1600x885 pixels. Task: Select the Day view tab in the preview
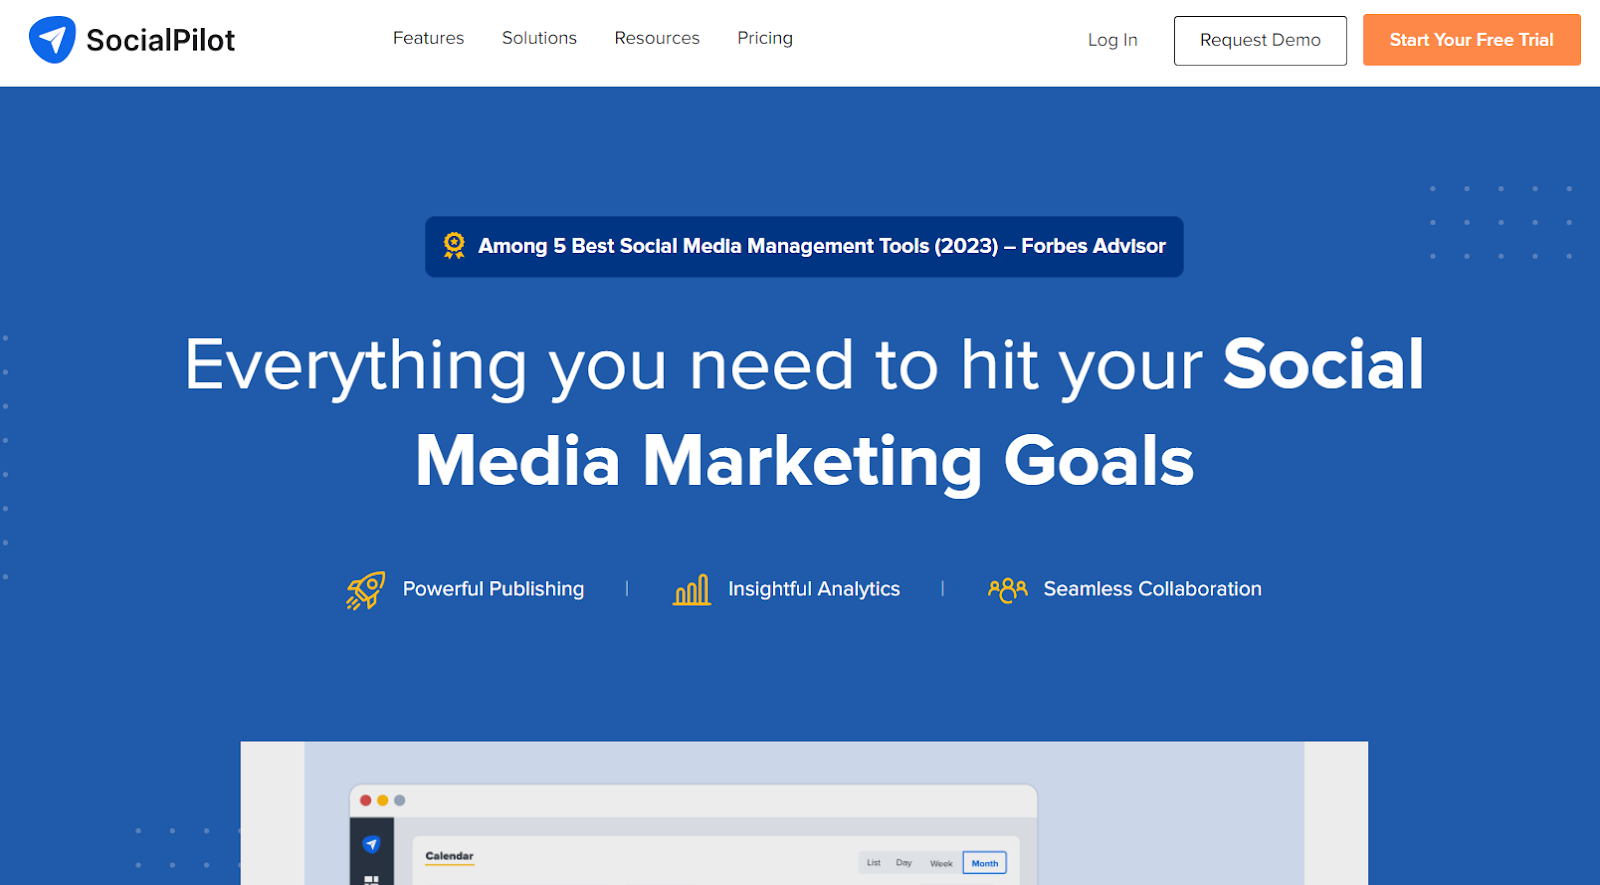click(x=904, y=862)
